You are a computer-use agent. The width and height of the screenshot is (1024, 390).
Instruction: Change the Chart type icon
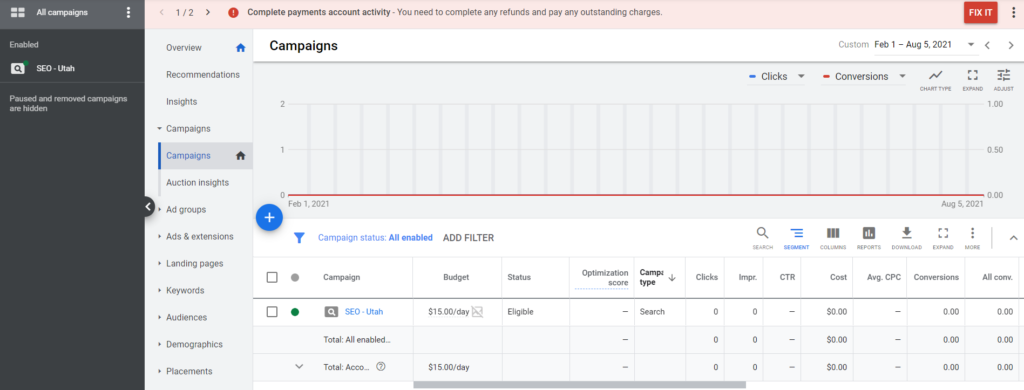935,80
